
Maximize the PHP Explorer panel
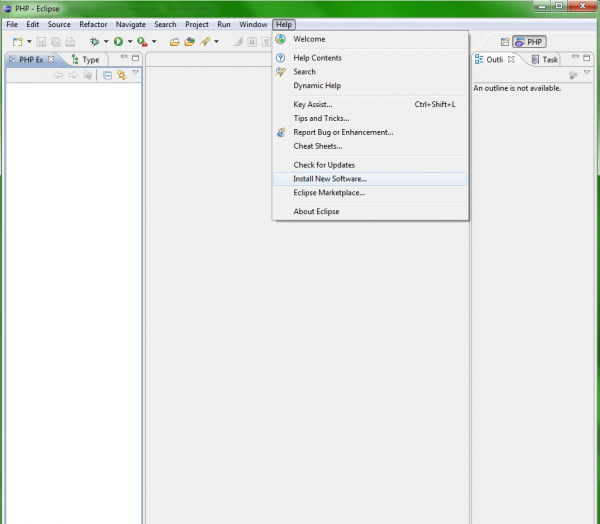135,58
